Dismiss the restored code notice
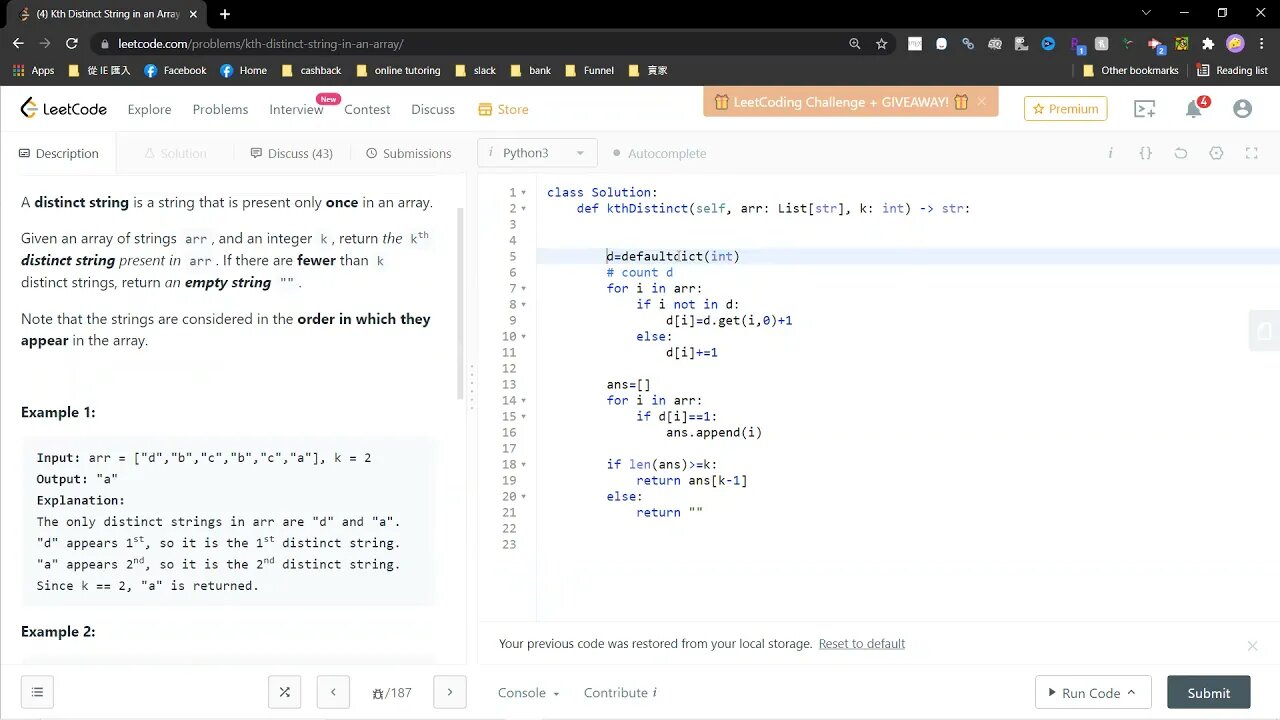The height and width of the screenshot is (720, 1280). [x=1252, y=646]
